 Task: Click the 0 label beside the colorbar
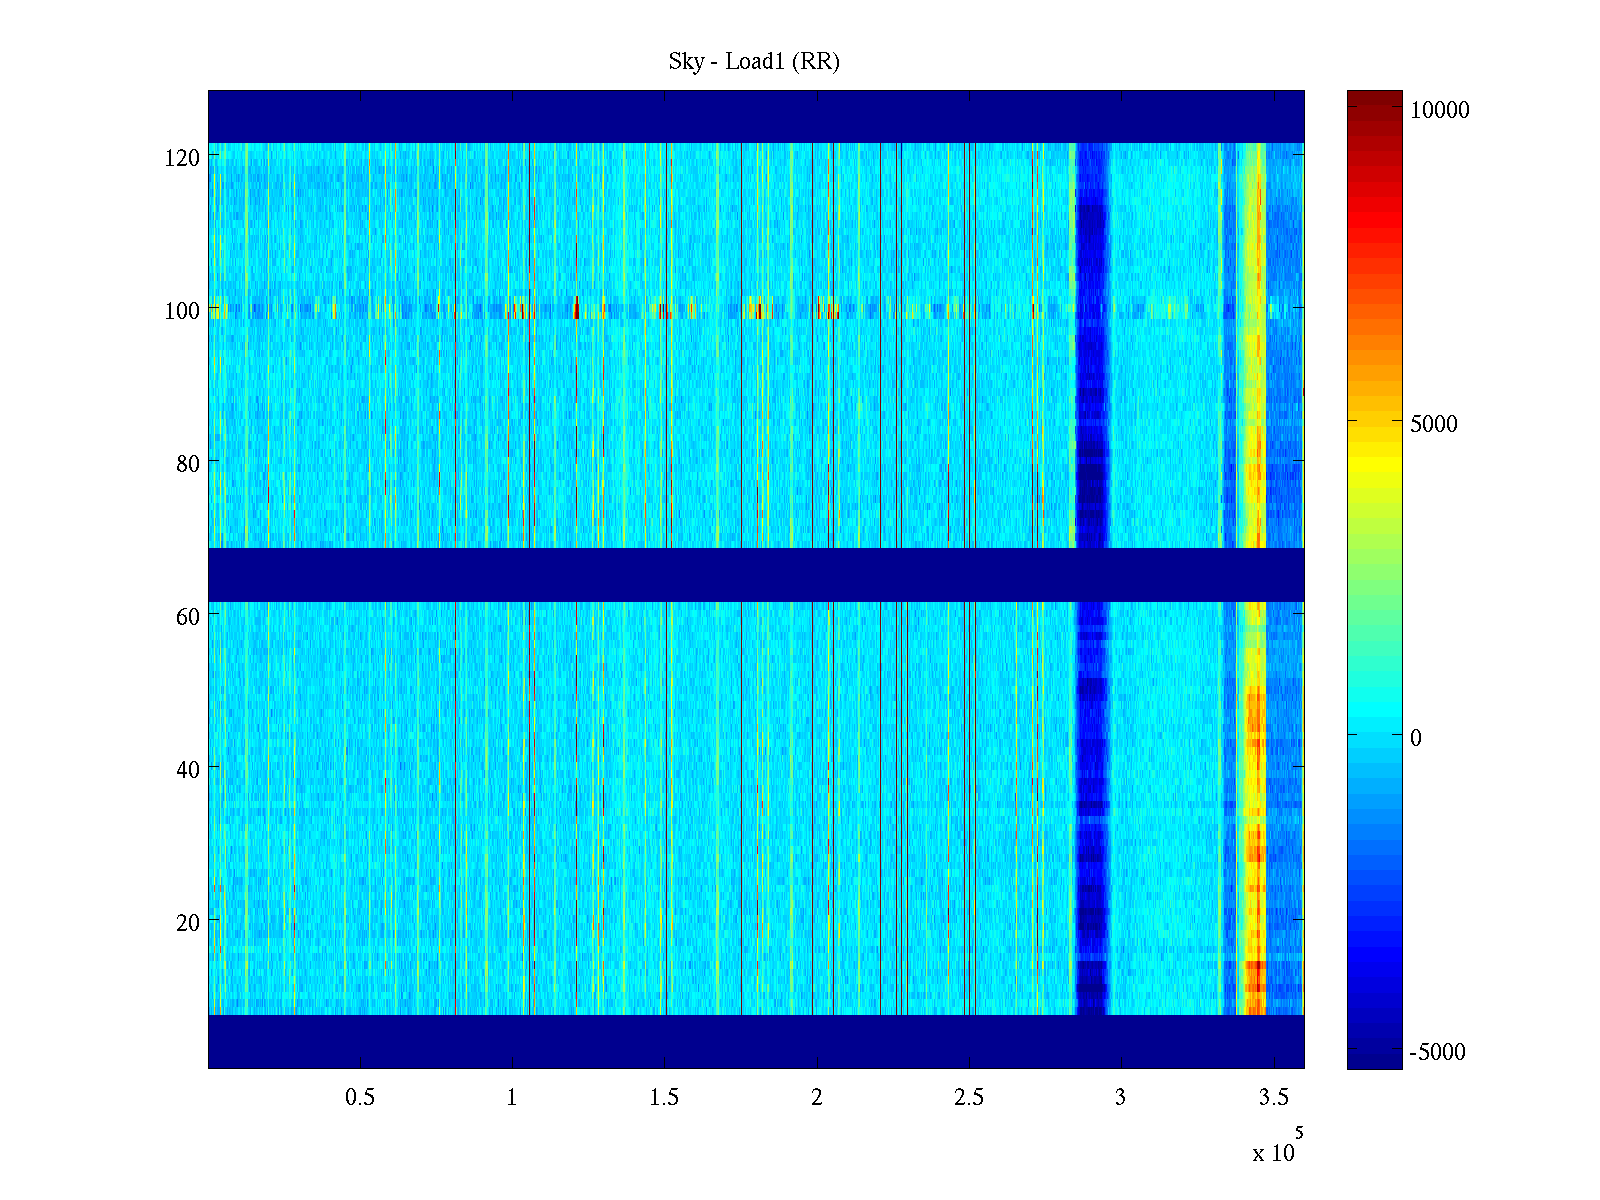tap(1415, 738)
